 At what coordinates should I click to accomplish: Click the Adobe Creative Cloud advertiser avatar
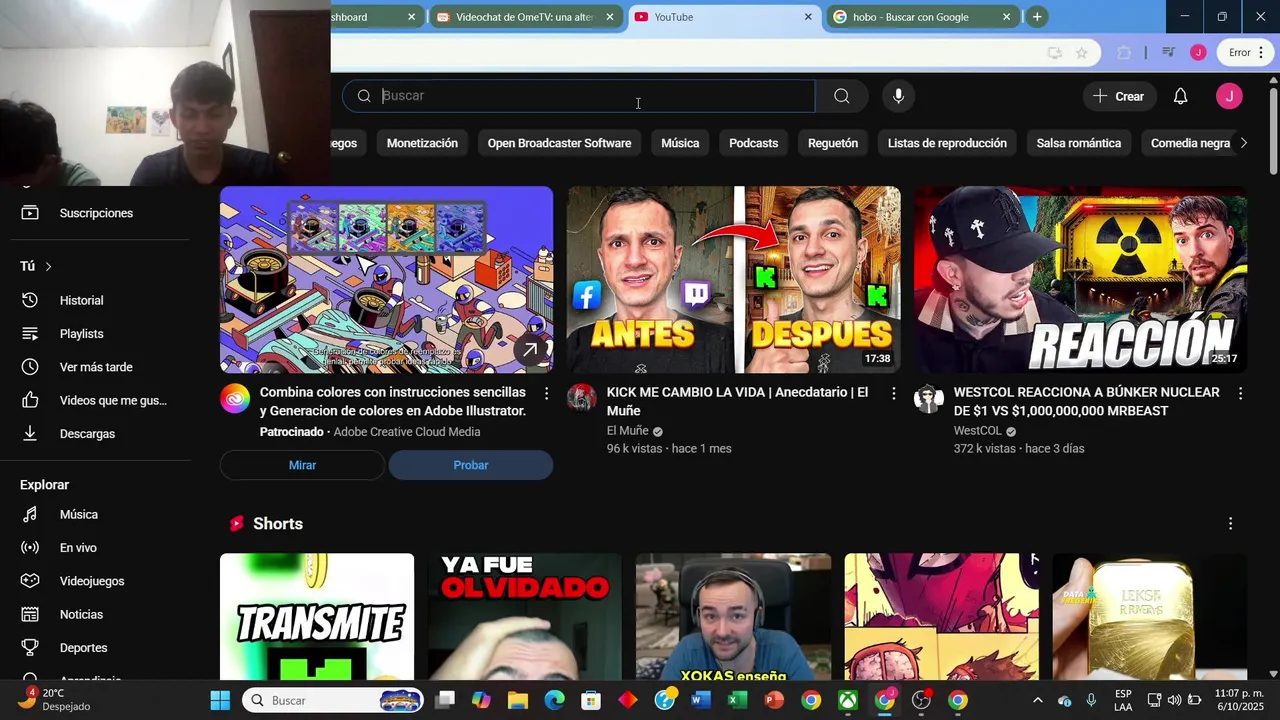(235, 398)
